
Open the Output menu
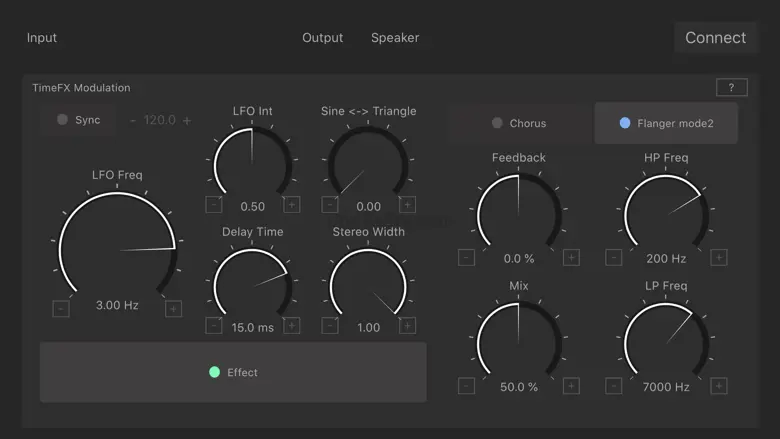322,38
